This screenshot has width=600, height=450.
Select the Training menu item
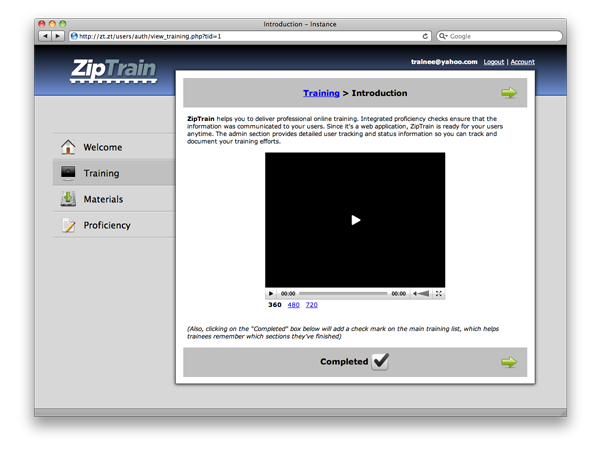click(114, 173)
